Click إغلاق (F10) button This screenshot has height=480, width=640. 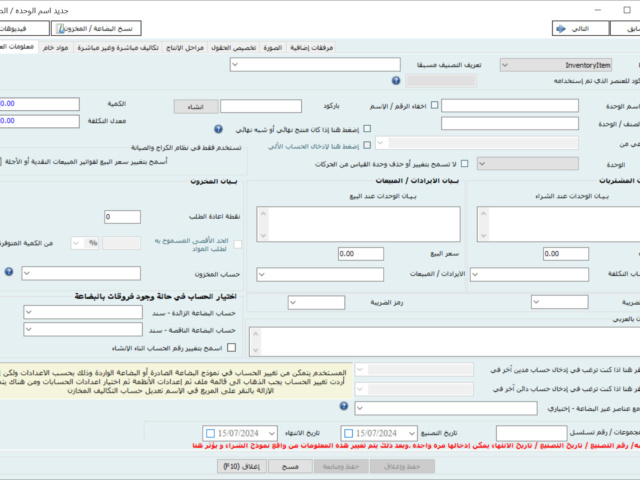tap(242, 466)
